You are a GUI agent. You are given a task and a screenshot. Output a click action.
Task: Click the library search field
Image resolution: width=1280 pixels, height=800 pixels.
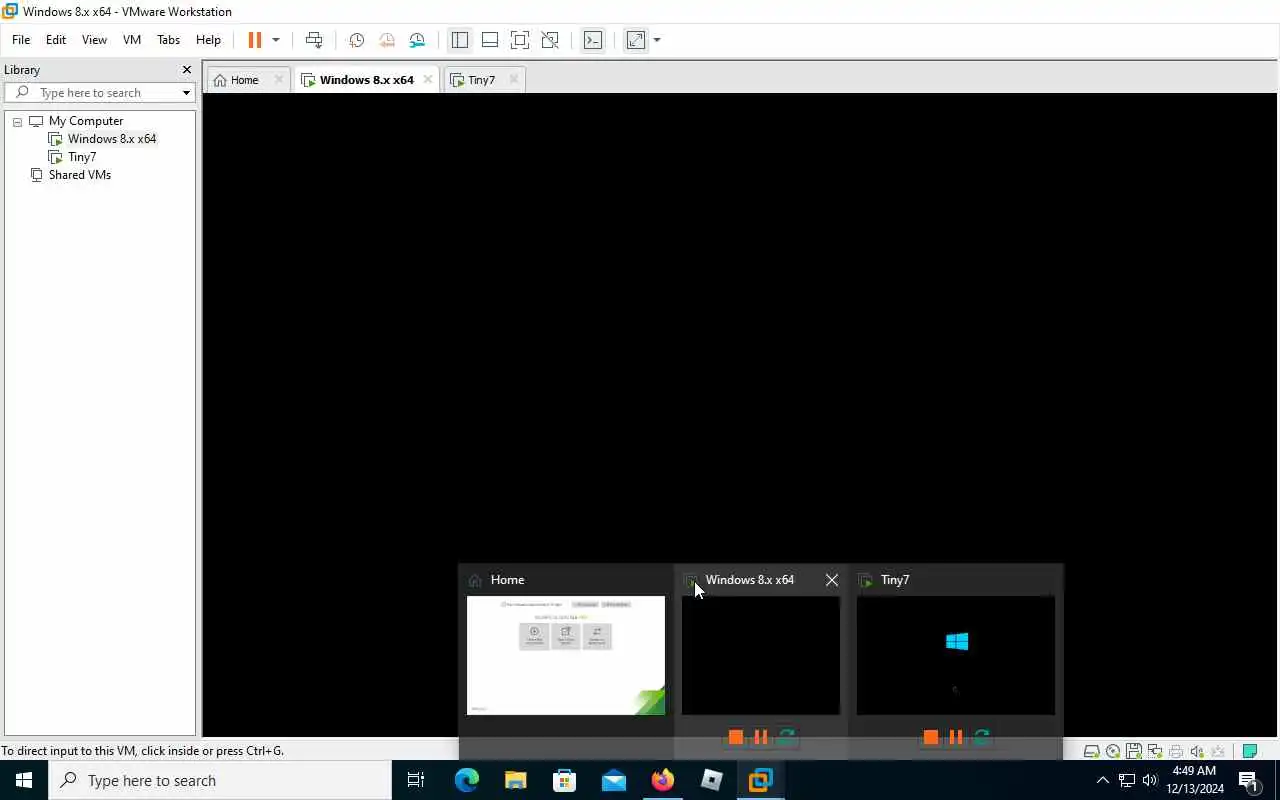pyautogui.click(x=98, y=92)
